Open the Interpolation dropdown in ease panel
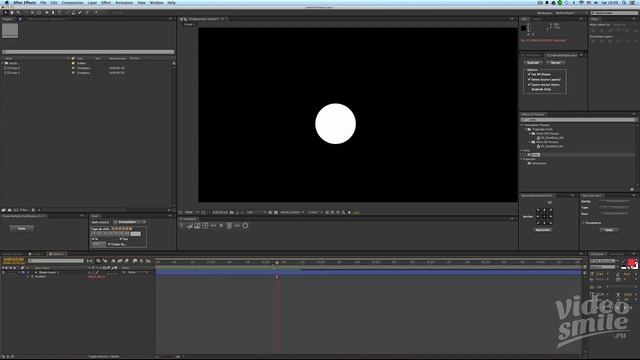640x360 pixels. point(129,222)
